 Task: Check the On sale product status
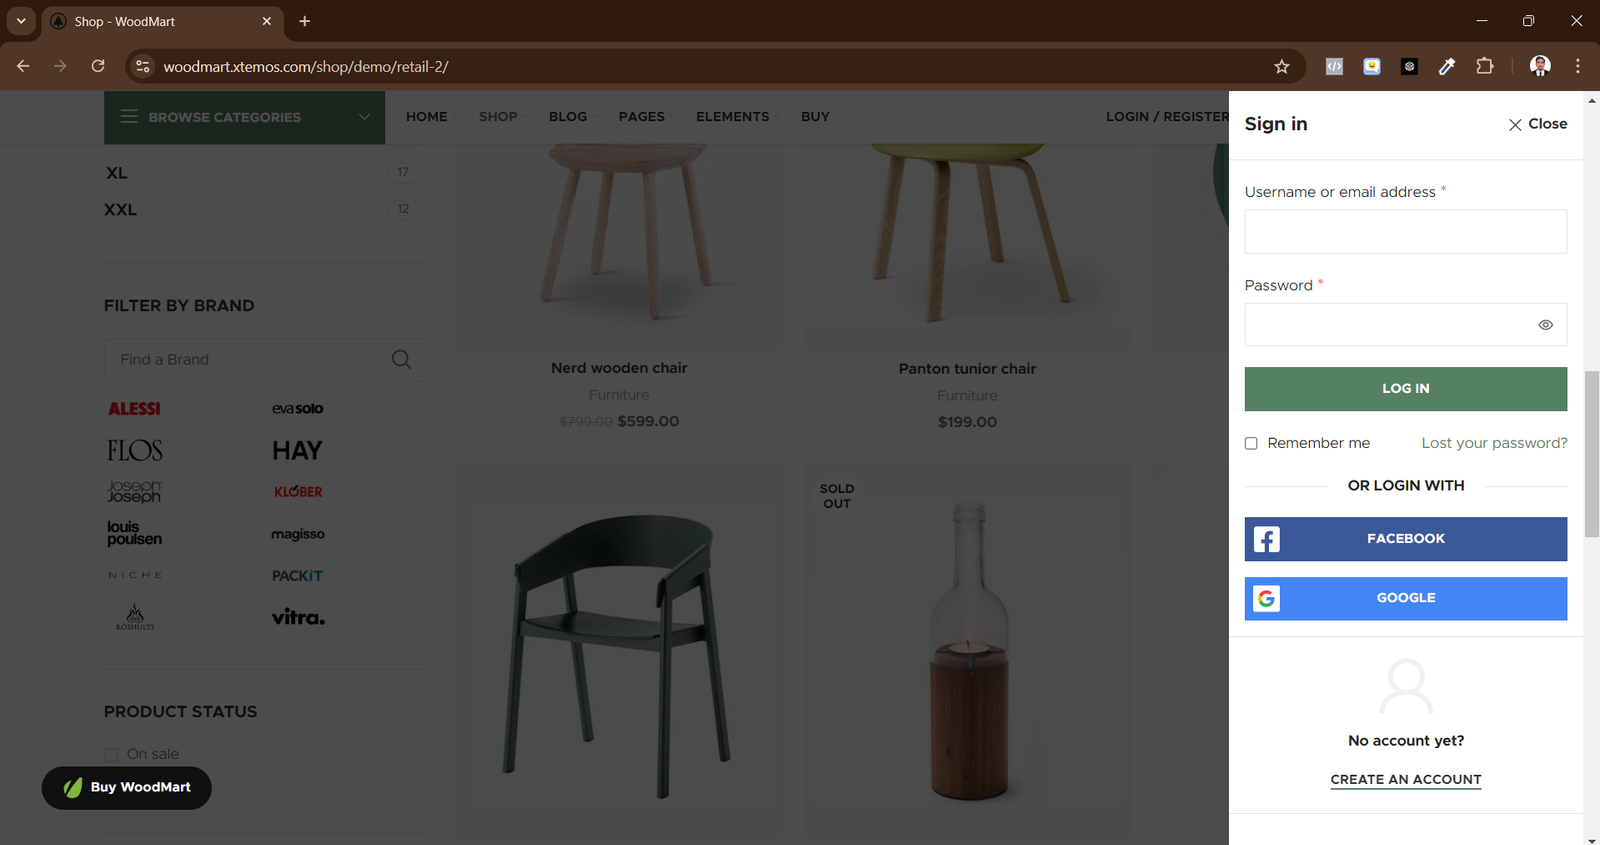111,755
